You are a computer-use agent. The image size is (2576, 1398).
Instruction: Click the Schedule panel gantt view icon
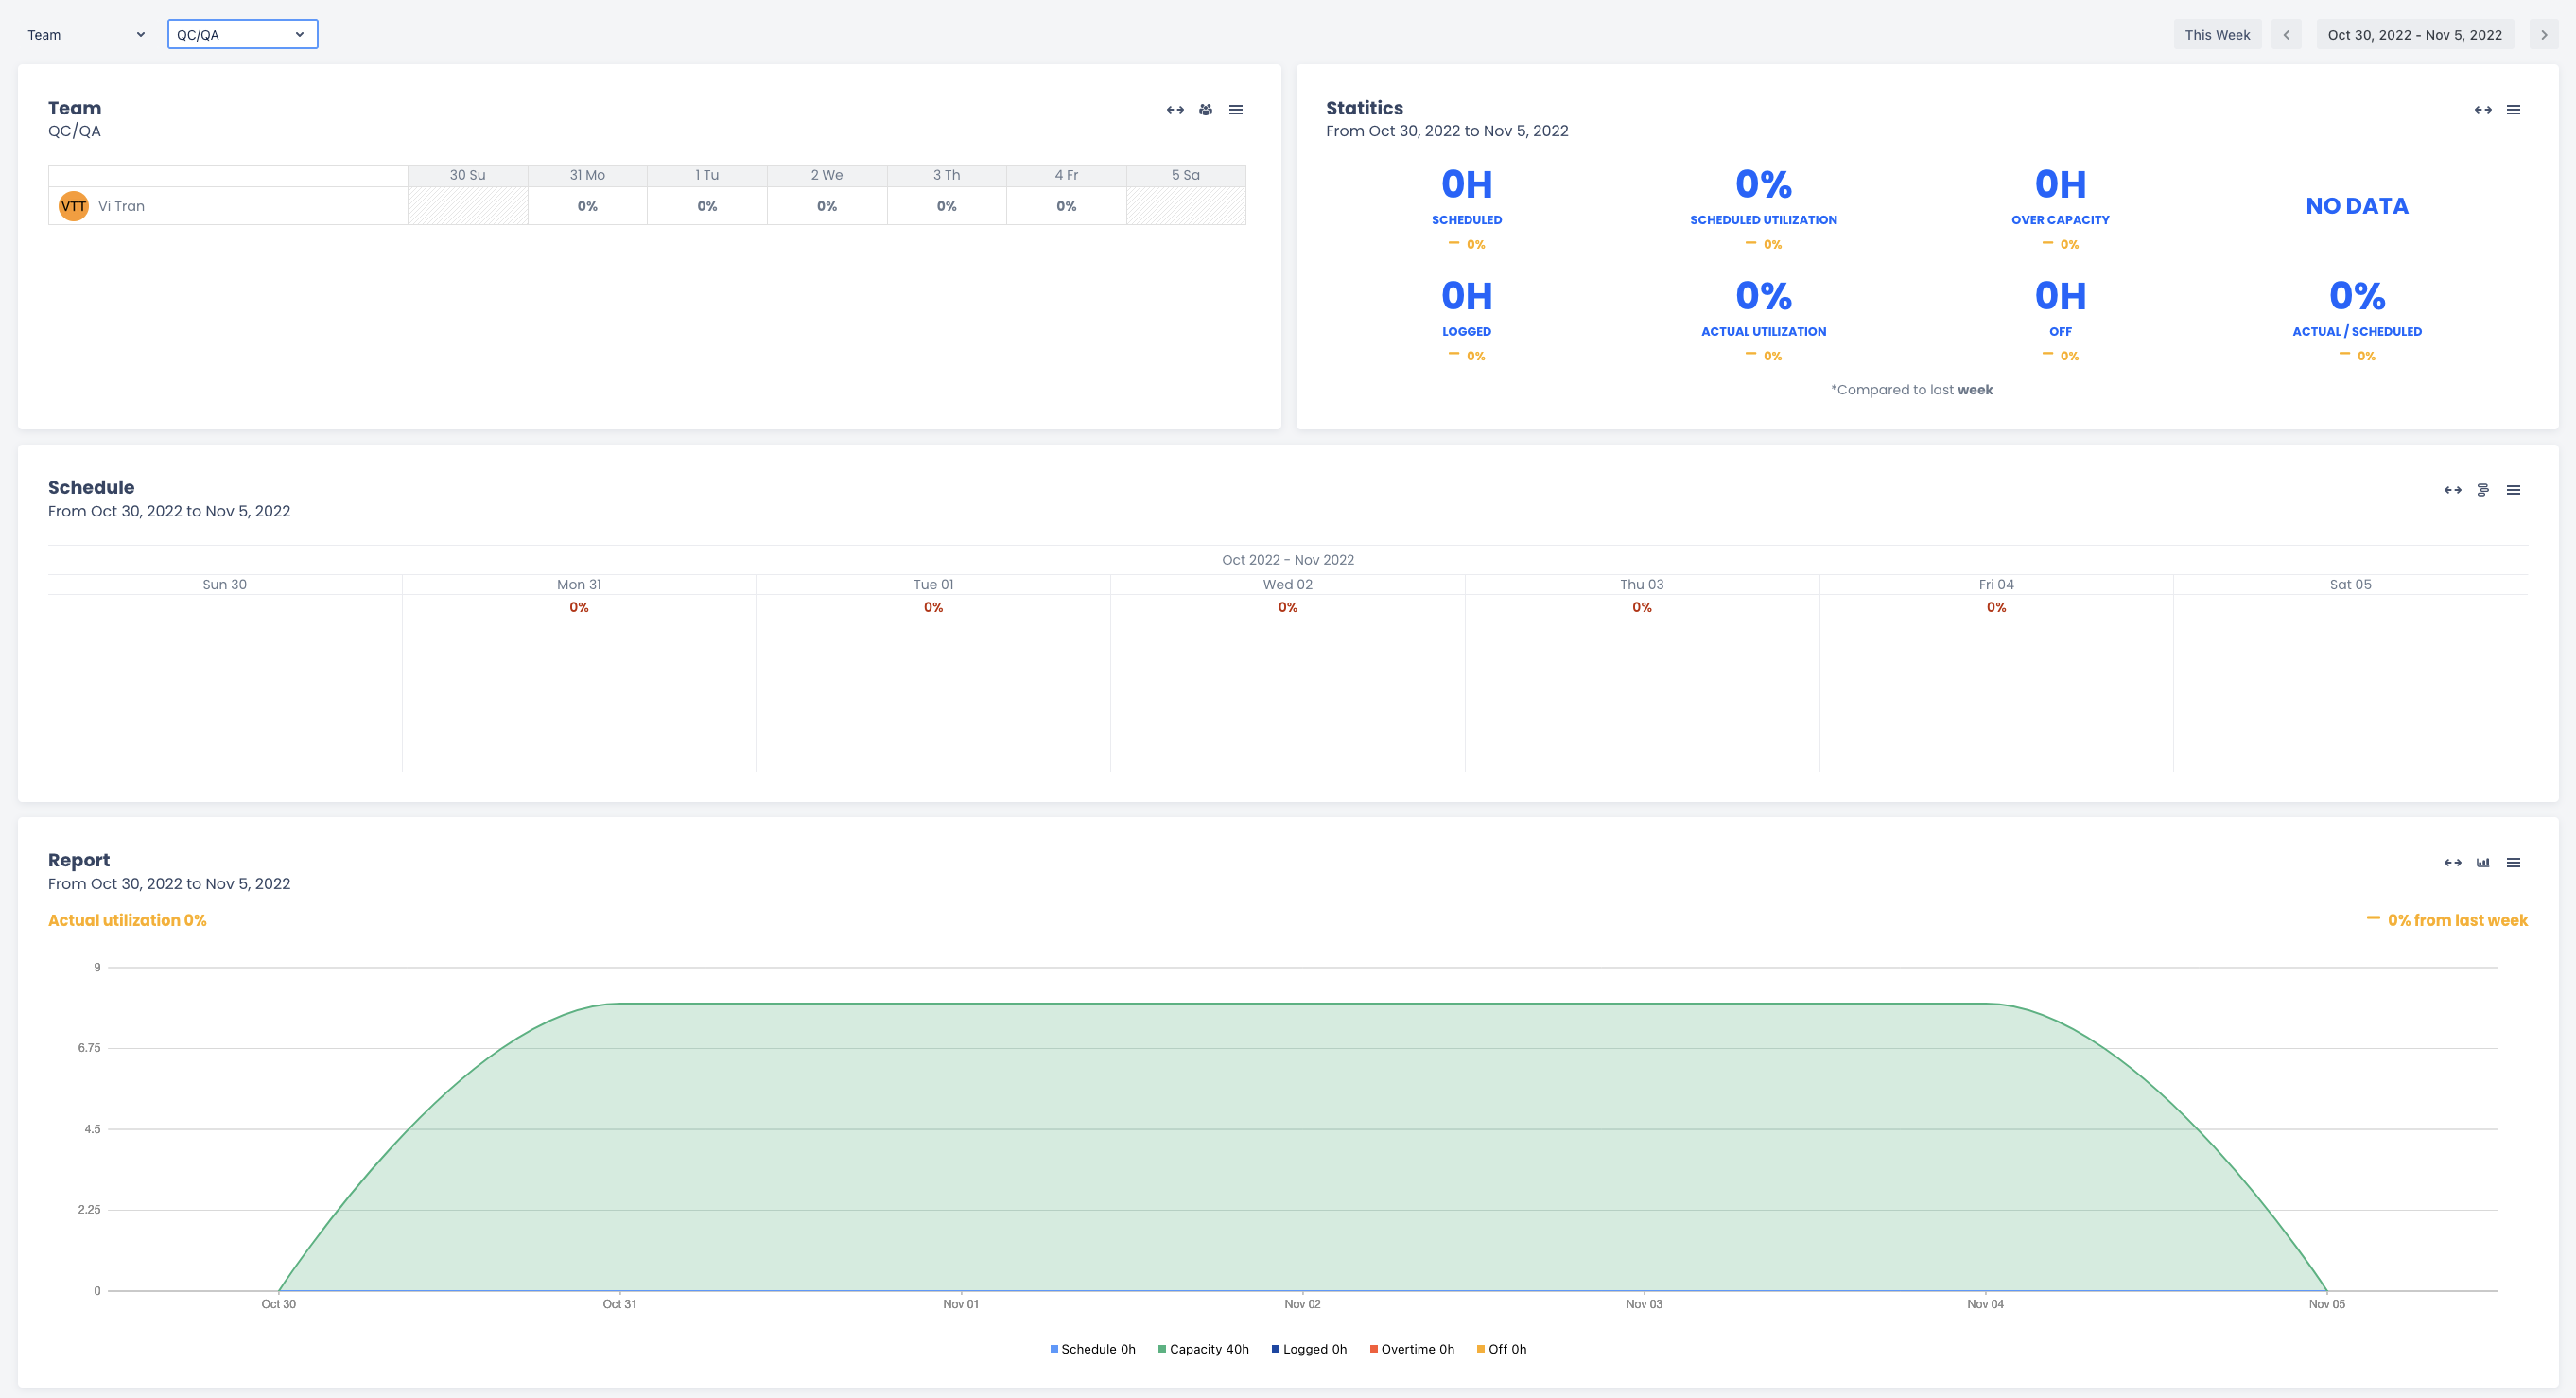2483,490
